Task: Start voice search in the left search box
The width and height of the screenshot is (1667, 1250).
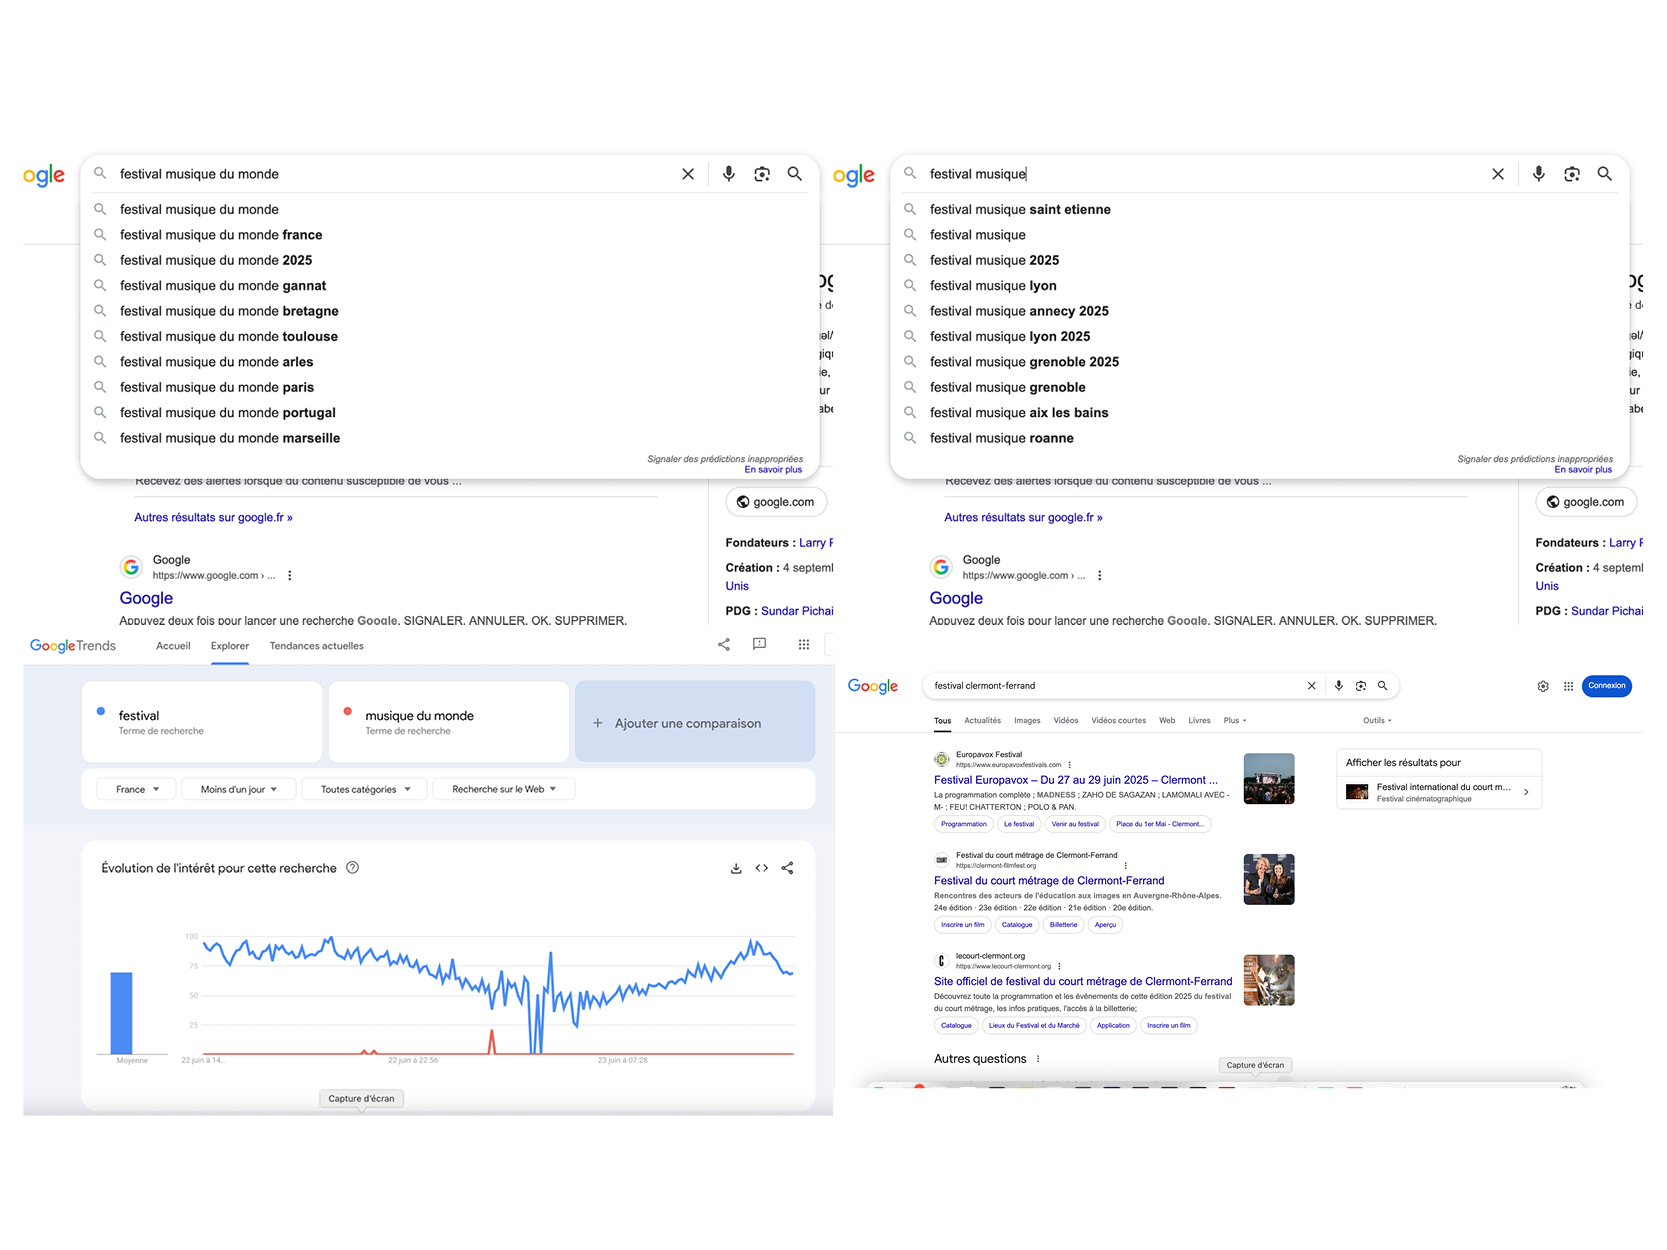Action: (x=729, y=174)
